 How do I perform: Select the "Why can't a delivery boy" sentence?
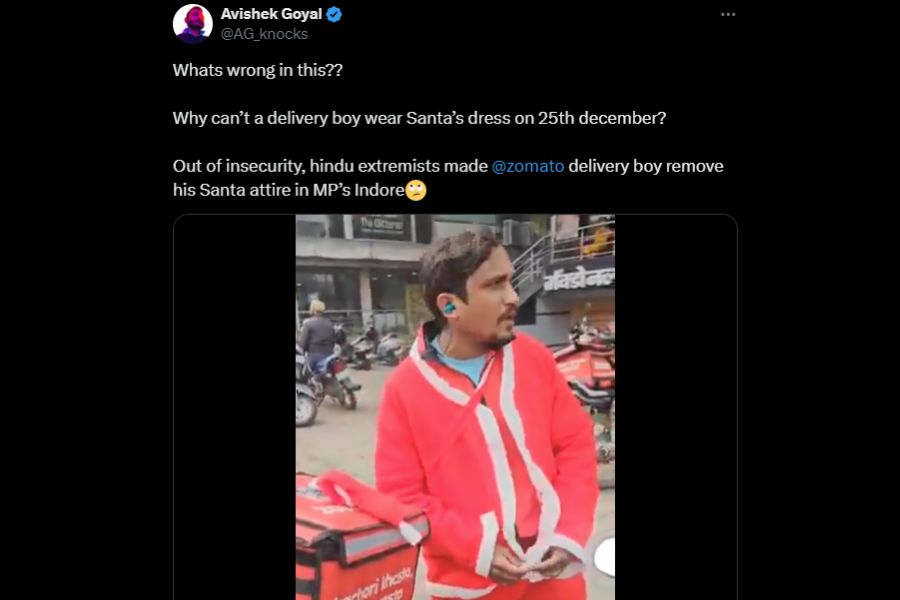pos(419,118)
